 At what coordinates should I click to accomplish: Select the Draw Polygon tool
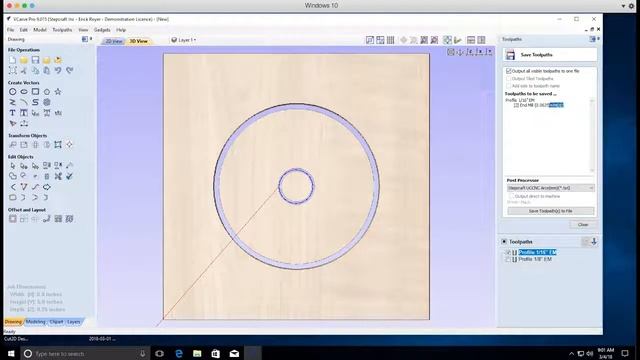coord(47,92)
